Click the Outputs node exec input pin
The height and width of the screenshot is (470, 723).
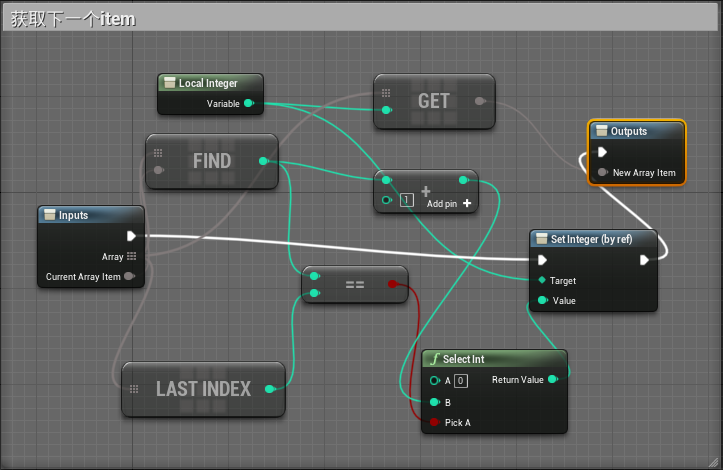click(x=602, y=152)
